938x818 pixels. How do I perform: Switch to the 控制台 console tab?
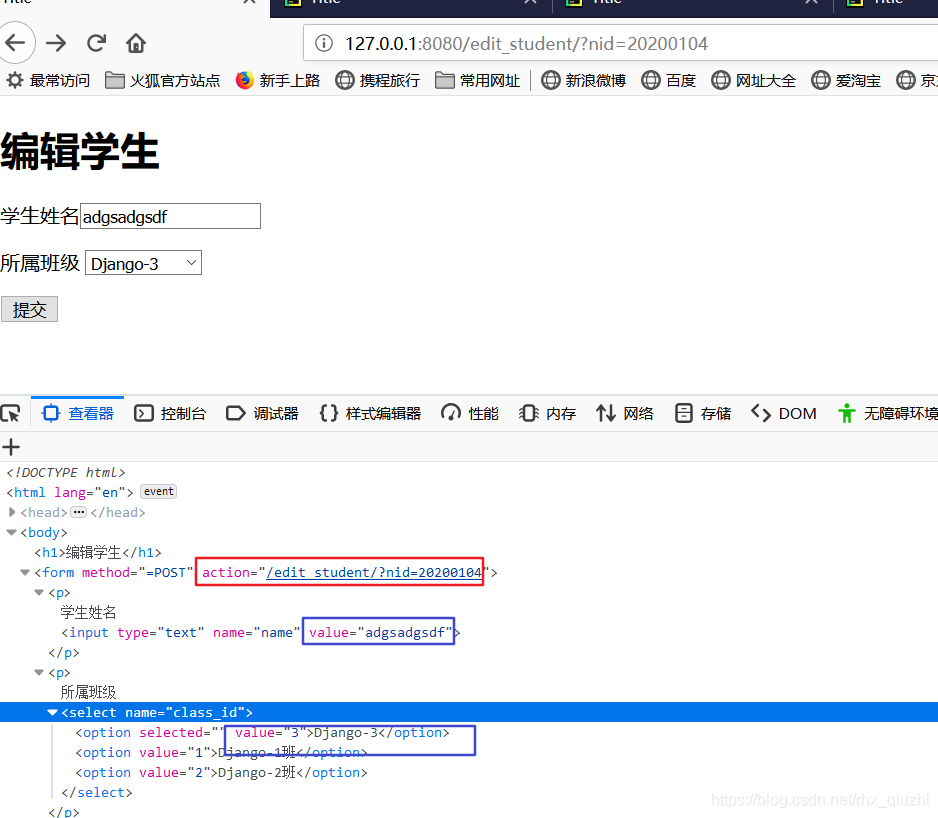(170, 413)
